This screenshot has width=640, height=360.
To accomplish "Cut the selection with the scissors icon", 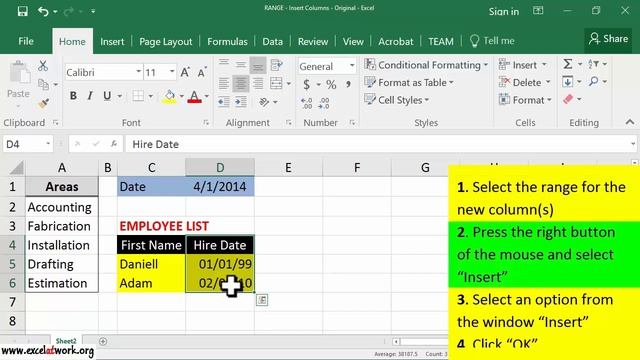I will [x=43, y=66].
